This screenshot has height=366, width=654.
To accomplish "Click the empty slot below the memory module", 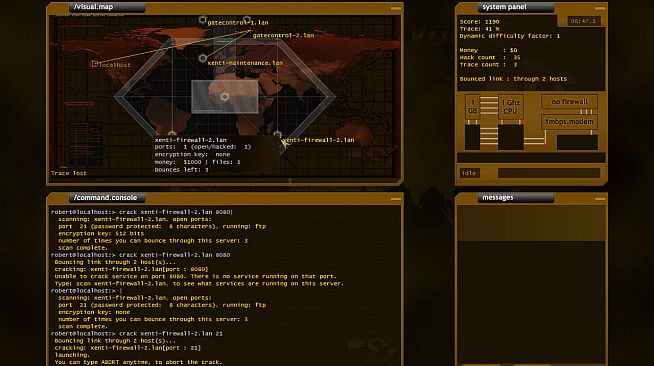I will click(x=472, y=137).
